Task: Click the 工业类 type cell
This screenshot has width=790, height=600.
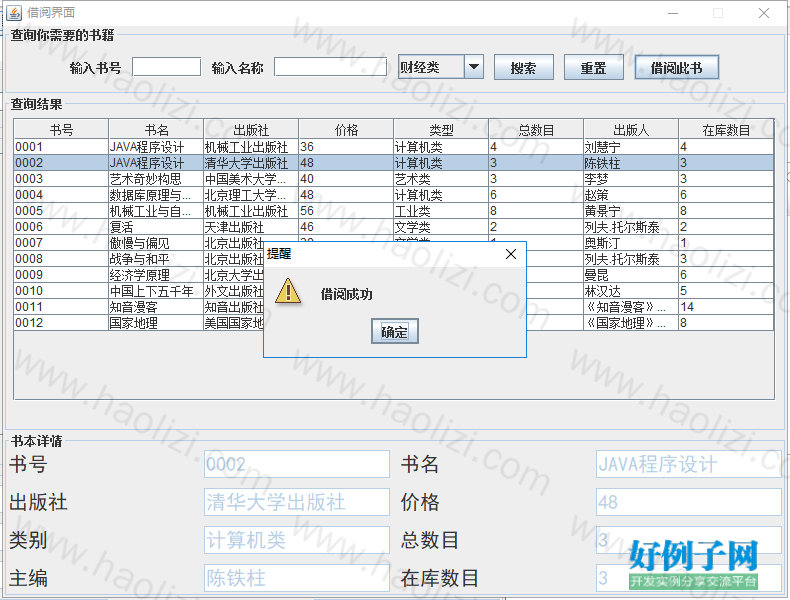Action: (441, 211)
